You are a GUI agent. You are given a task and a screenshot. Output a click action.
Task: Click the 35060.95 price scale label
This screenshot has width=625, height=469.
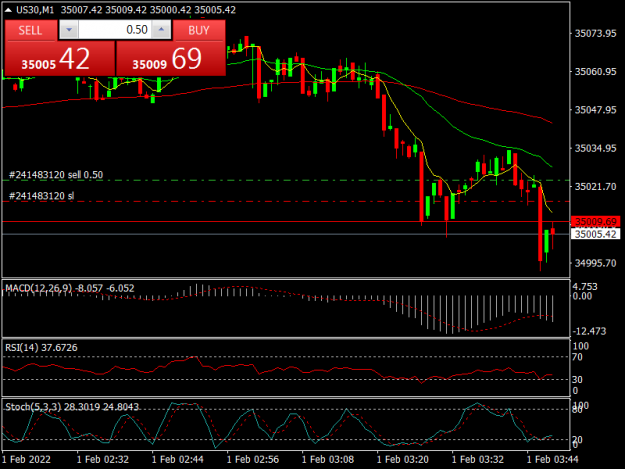595,72
